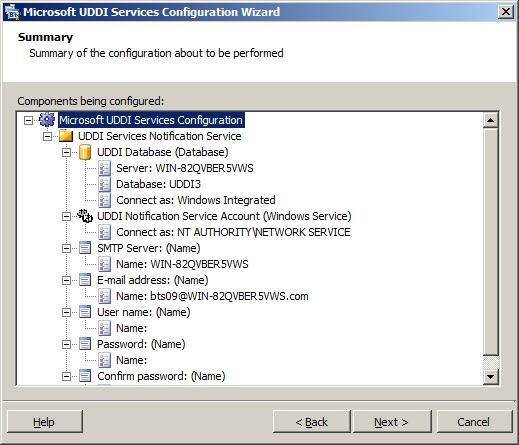Select Name: bts09@WIN-82QVBER5VWS.com row
Screen dimensions: 519x445
[212, 296]
